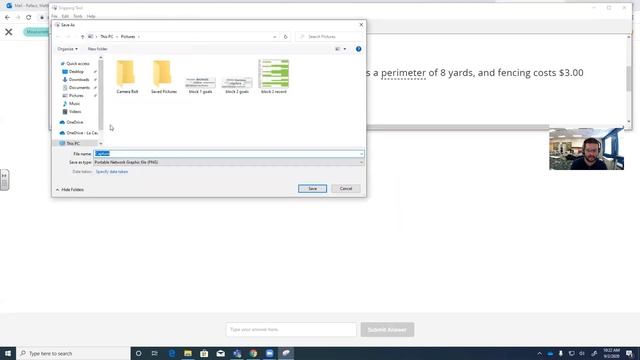The height and width of the screenshot is (360, 640).
Task: Click the File name text field
Action: [x=226, y=153]
